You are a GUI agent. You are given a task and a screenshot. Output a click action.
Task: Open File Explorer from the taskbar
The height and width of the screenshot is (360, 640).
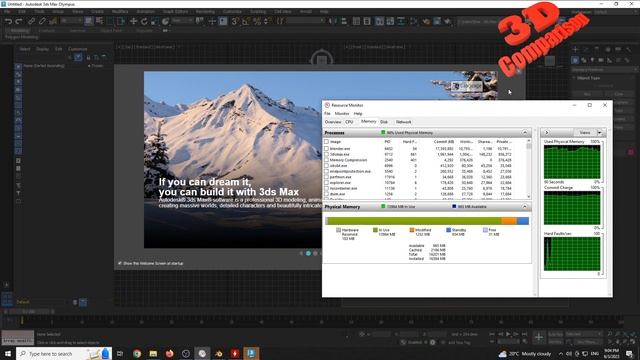coord(153,353)
